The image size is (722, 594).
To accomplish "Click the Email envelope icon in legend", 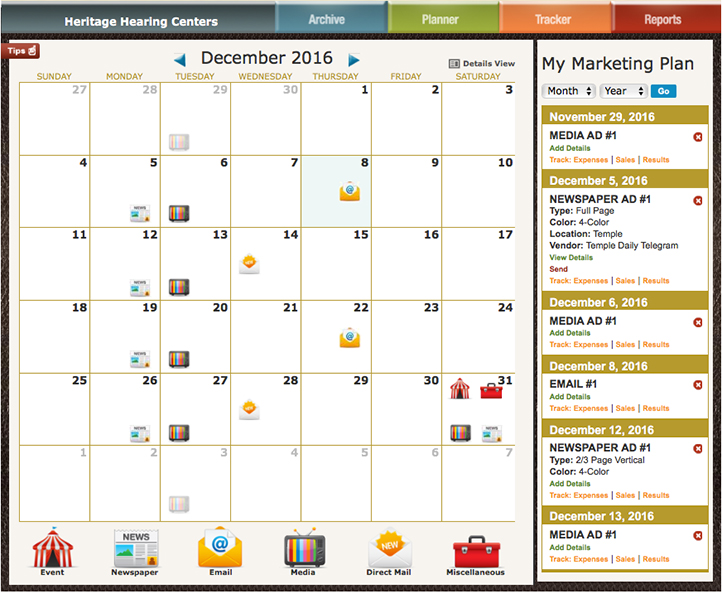I will coord(219,548).
